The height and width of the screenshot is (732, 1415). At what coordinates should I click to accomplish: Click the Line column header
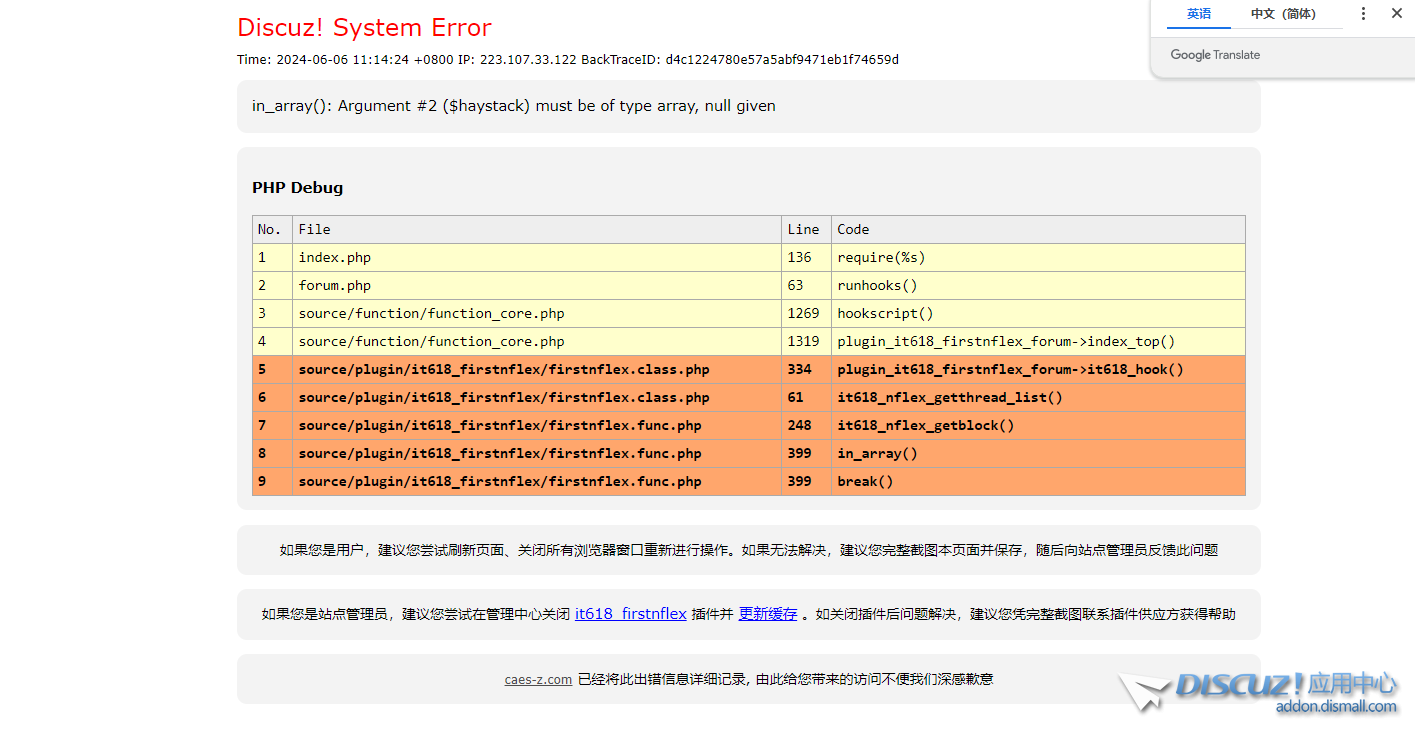(803, 229)
